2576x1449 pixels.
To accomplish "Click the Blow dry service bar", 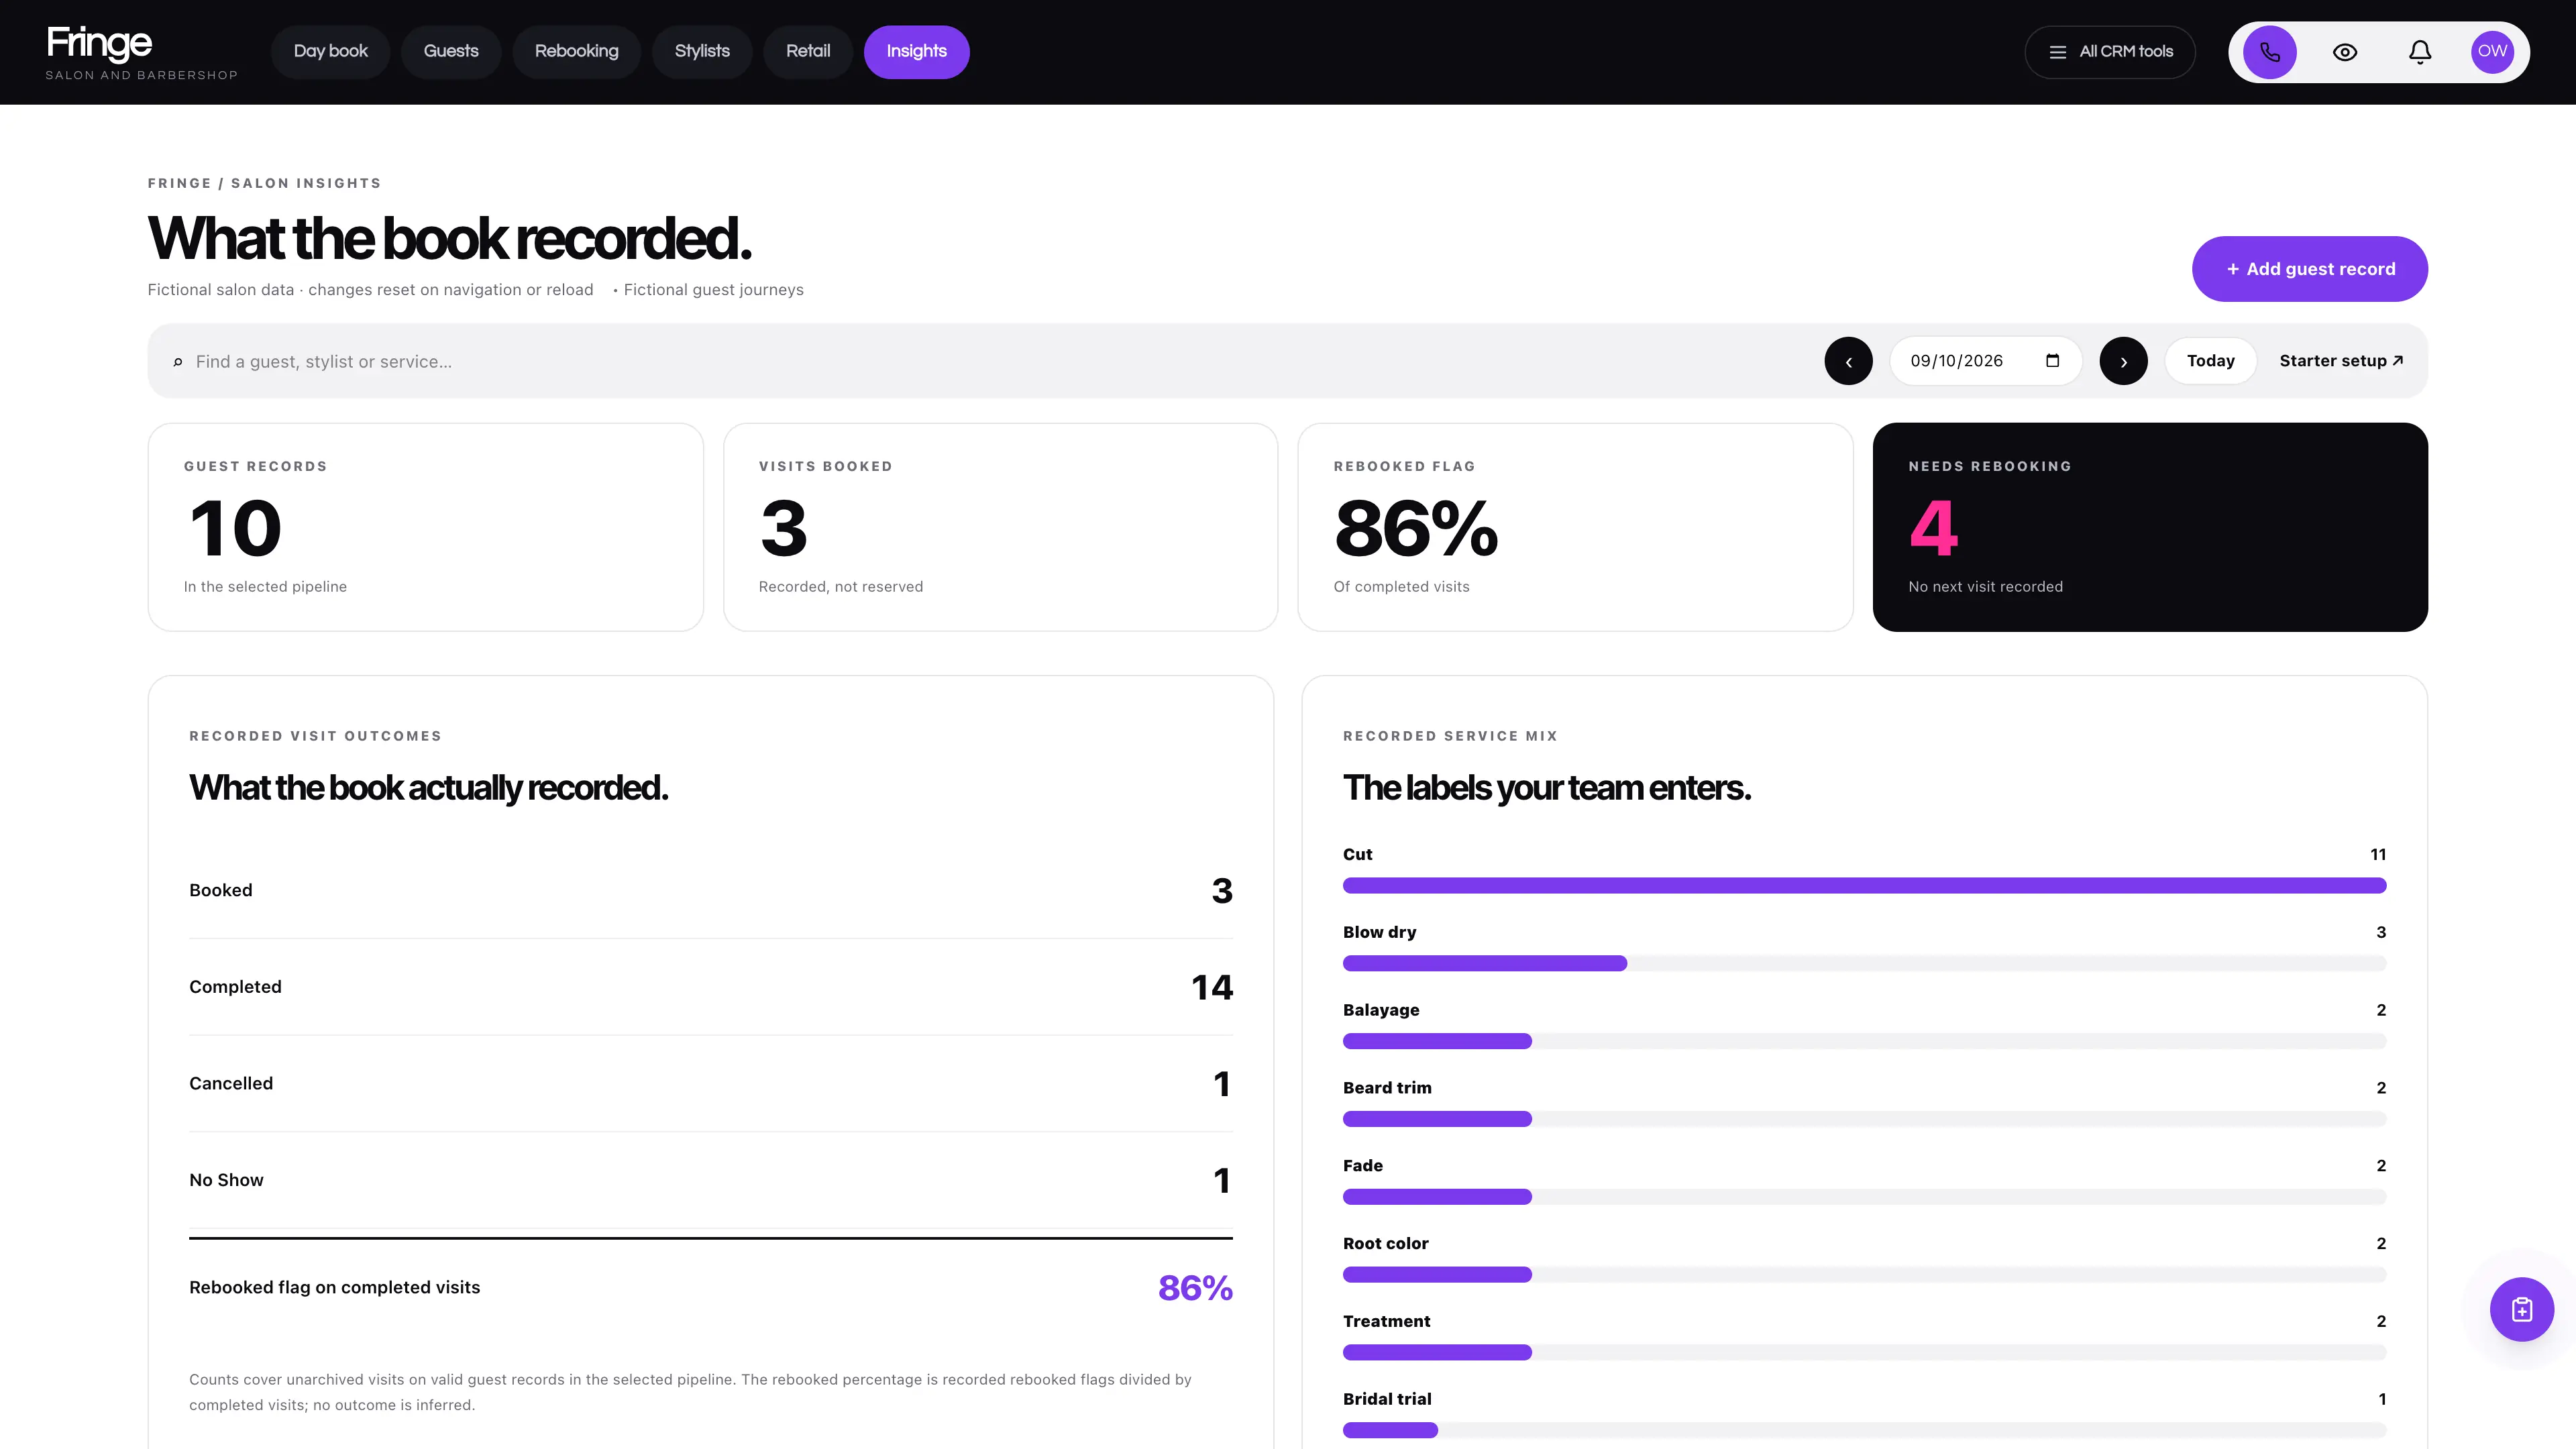I will click(x=1864, y=963).
